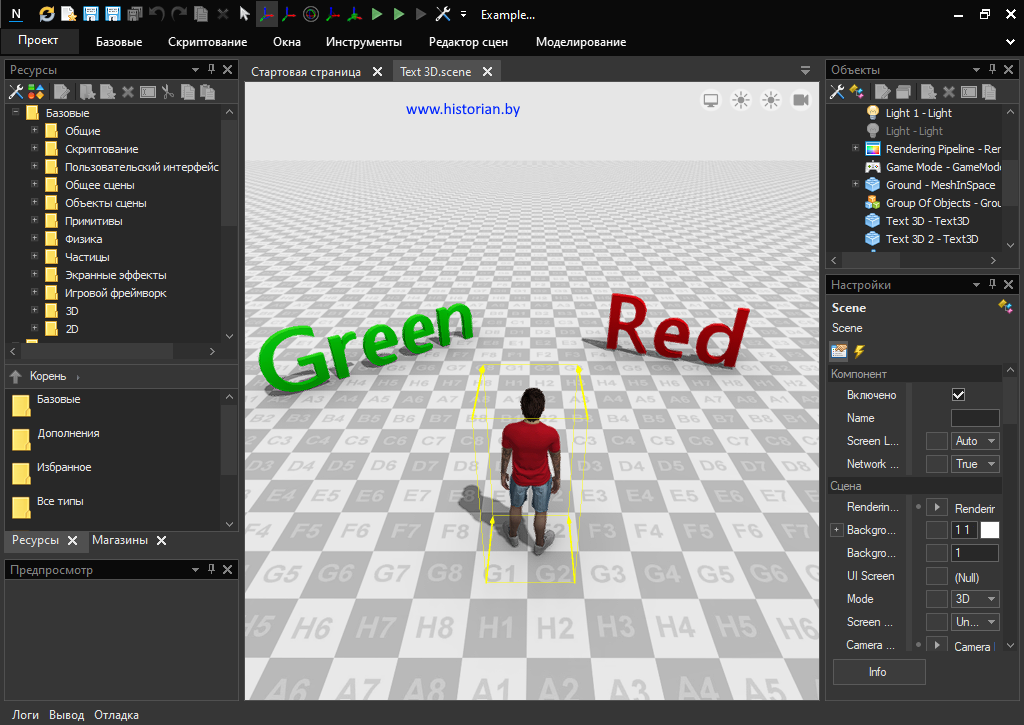Select the circular rotate tool in top toolbar
Image resolution: width=1024 pixels, height=725 pixels.
coord(311,14)
